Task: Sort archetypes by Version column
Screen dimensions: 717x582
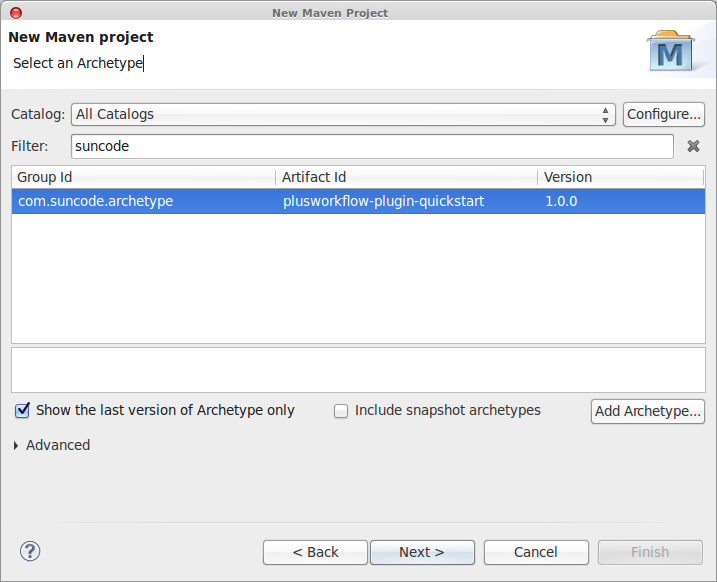Action: point(620,177)
